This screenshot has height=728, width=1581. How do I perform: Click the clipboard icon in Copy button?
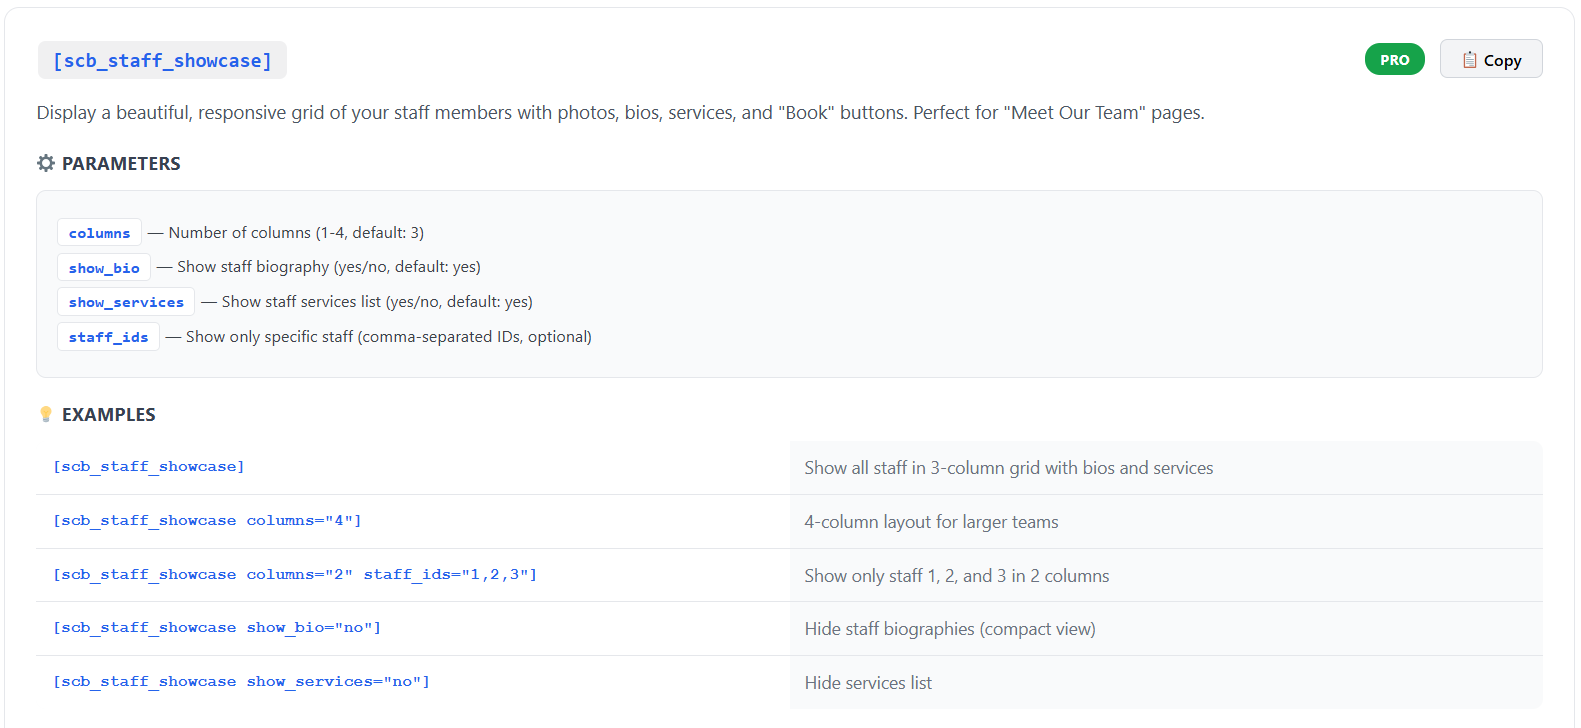click(x=1469, y=60)
